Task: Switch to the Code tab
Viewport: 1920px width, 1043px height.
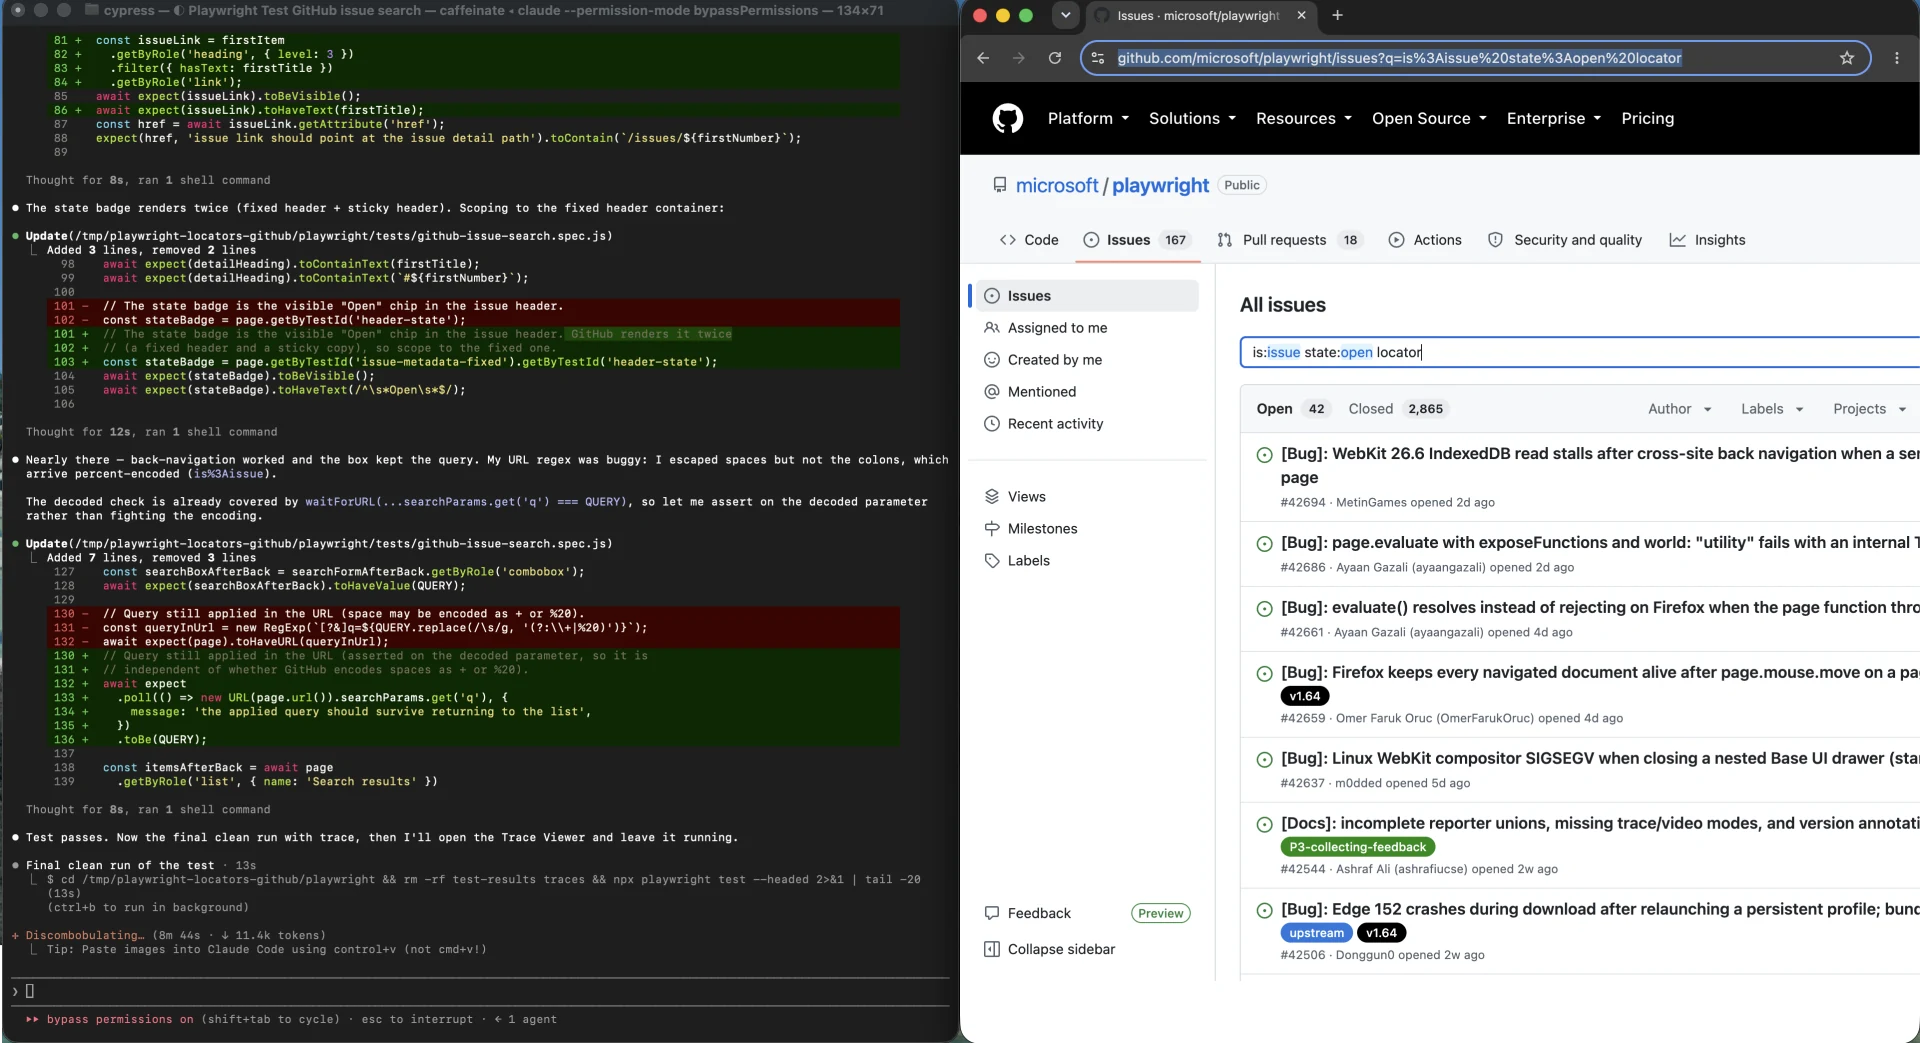Action: point(1029,240)
